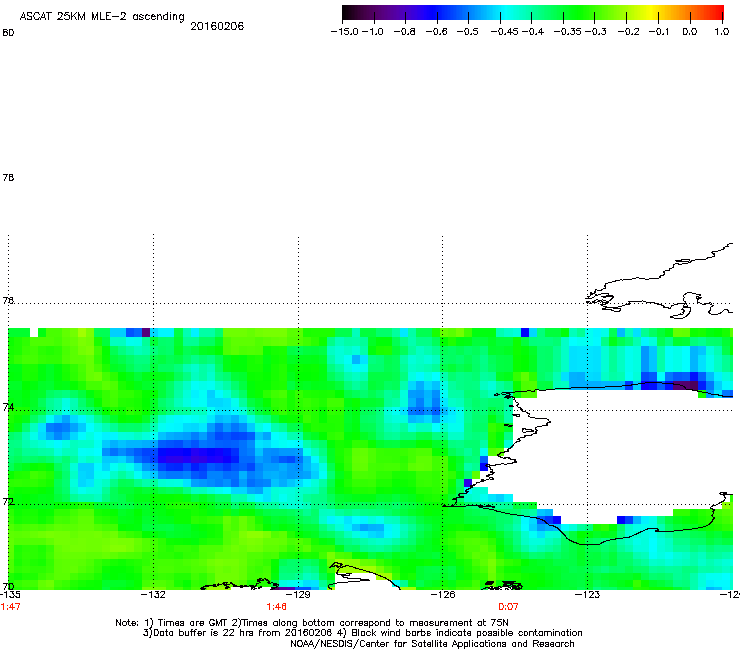Screen dimensions: 740x650
Task: Select the date label 20160206
Action: pos(217,26)
